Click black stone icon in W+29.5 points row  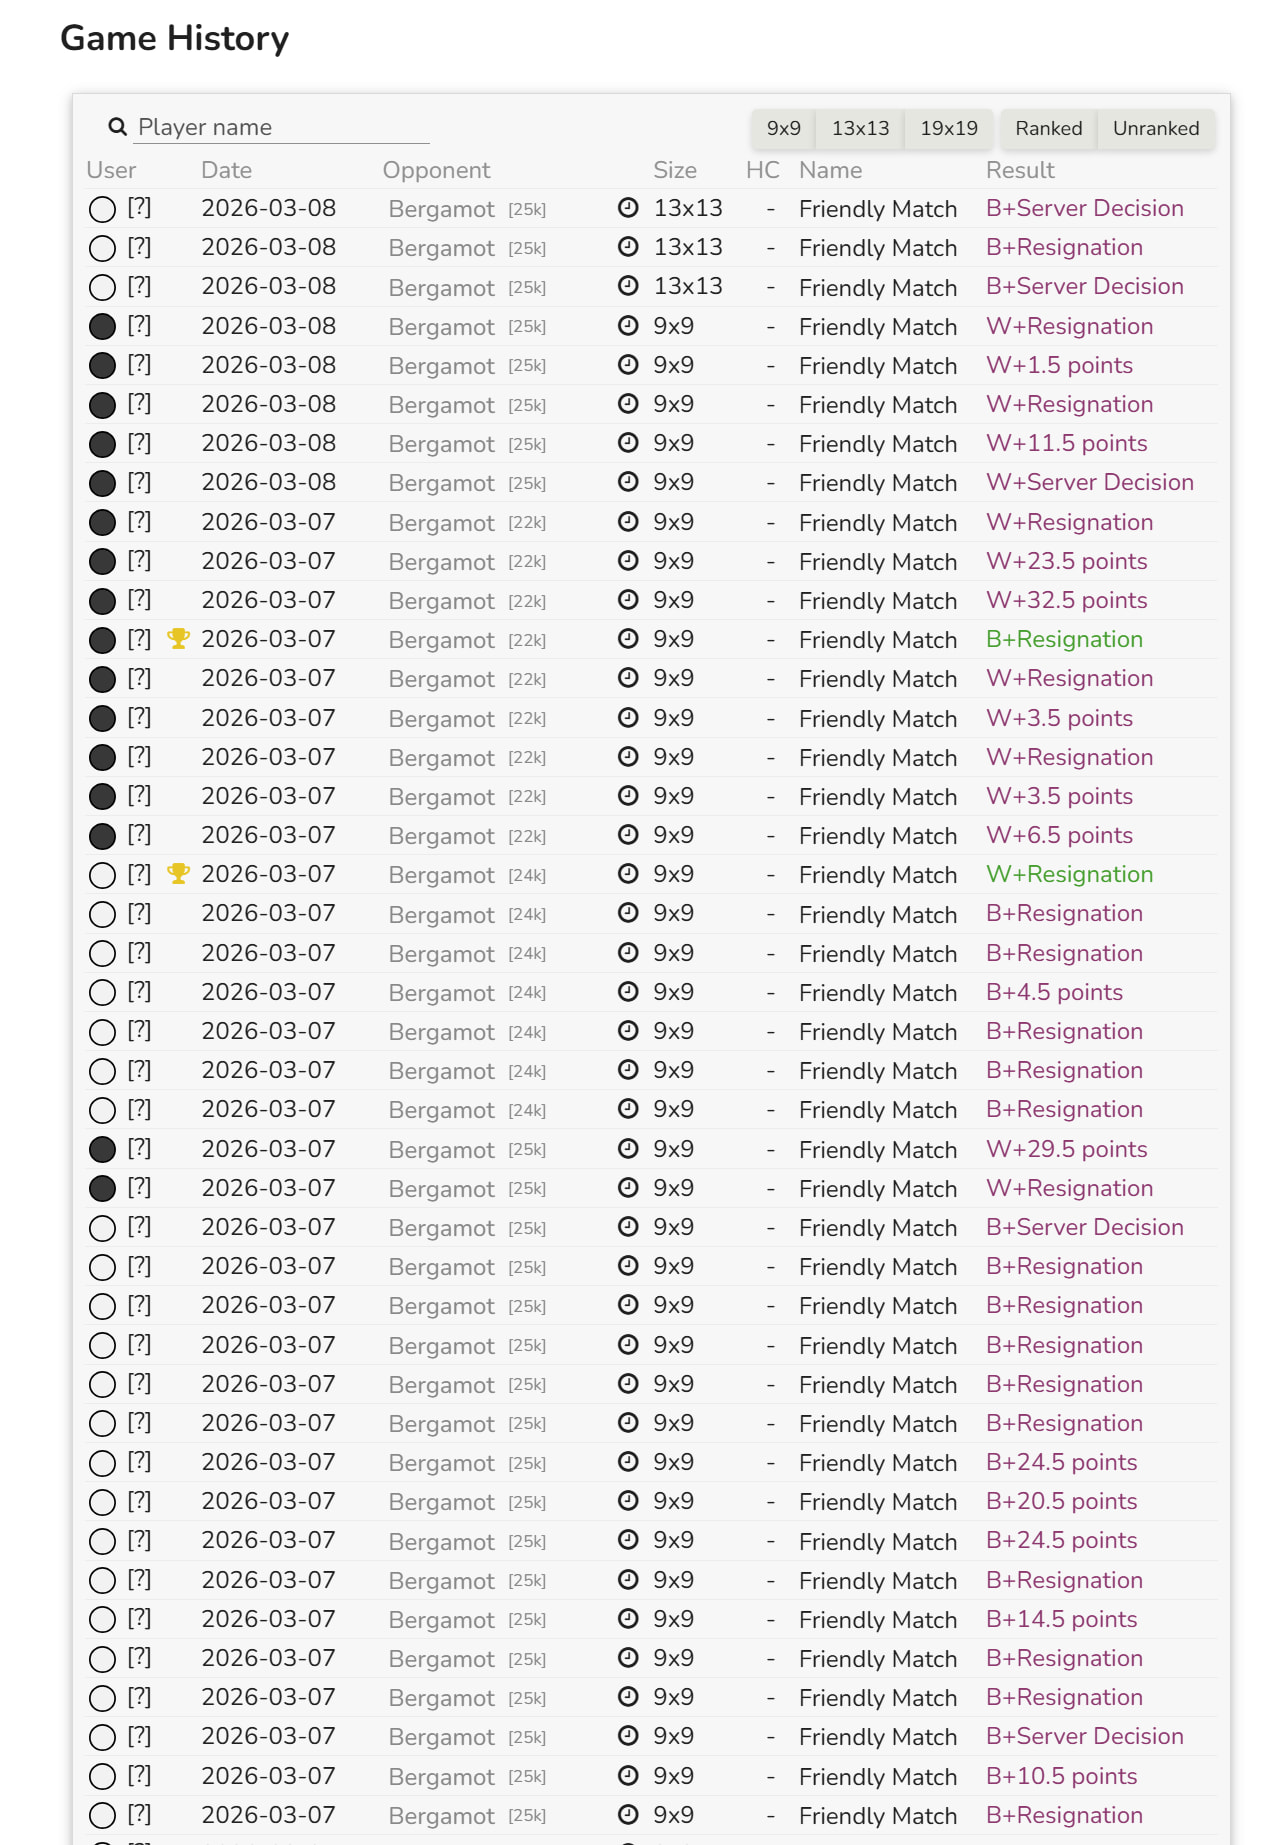(102, 1150)
